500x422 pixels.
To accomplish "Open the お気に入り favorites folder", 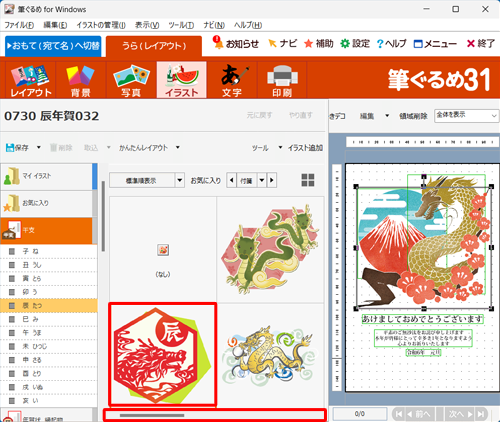I will 47,203.
